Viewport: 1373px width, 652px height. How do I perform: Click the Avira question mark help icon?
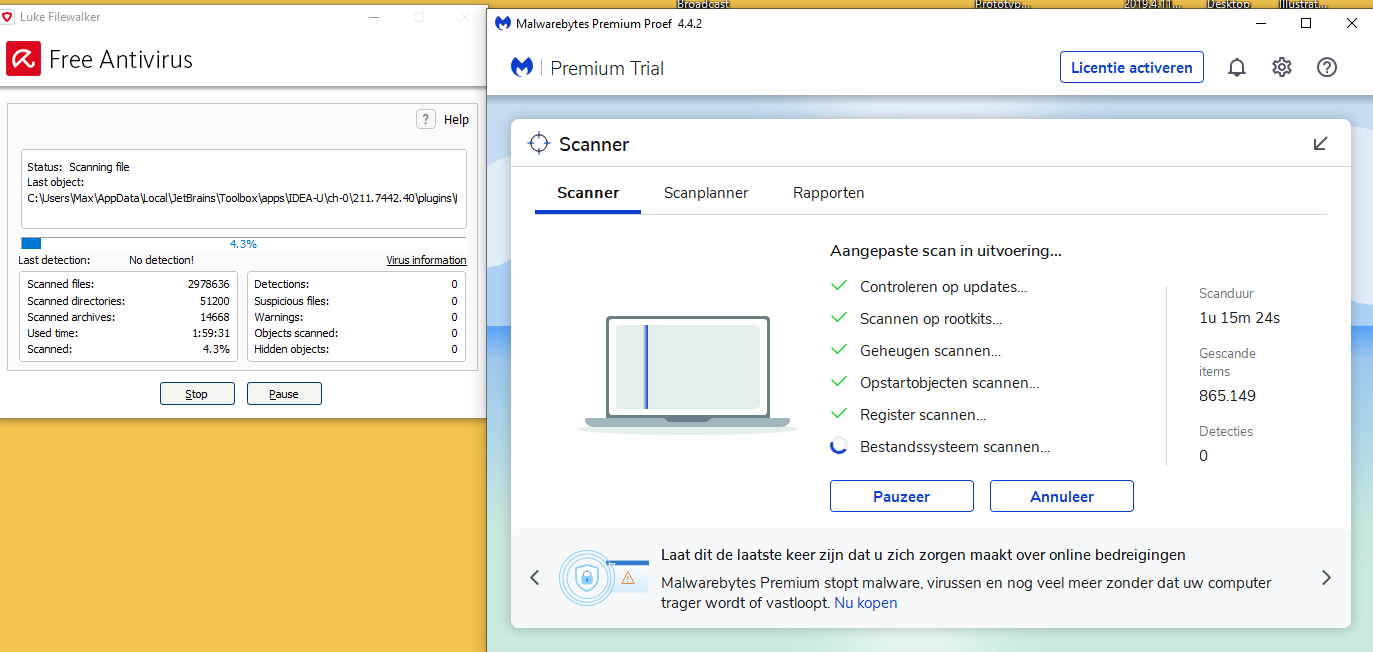(x=426, y=119)
